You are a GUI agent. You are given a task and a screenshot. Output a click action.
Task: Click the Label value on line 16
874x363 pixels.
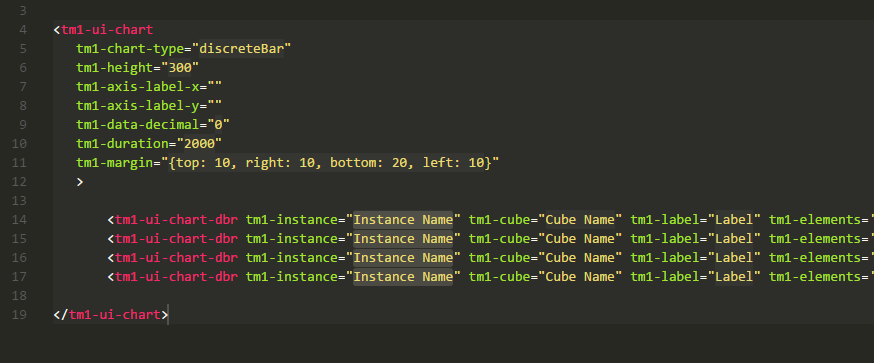[x=734, y=258]
